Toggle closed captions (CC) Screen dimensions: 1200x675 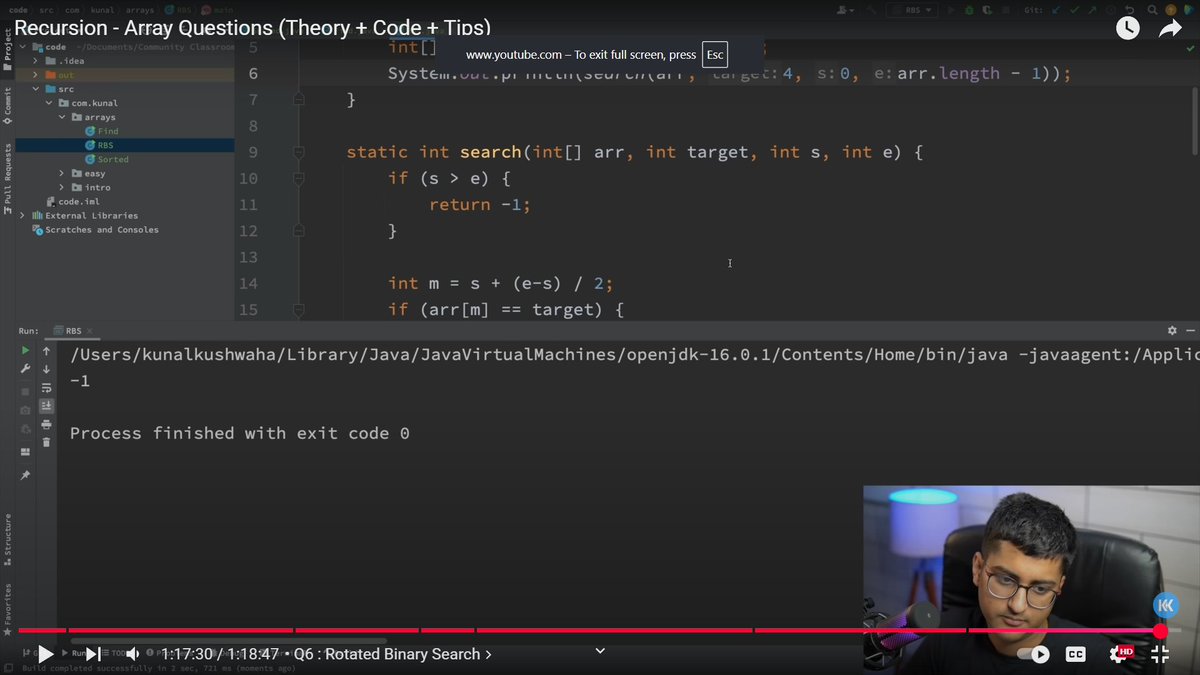click(x=1076, y=654)
